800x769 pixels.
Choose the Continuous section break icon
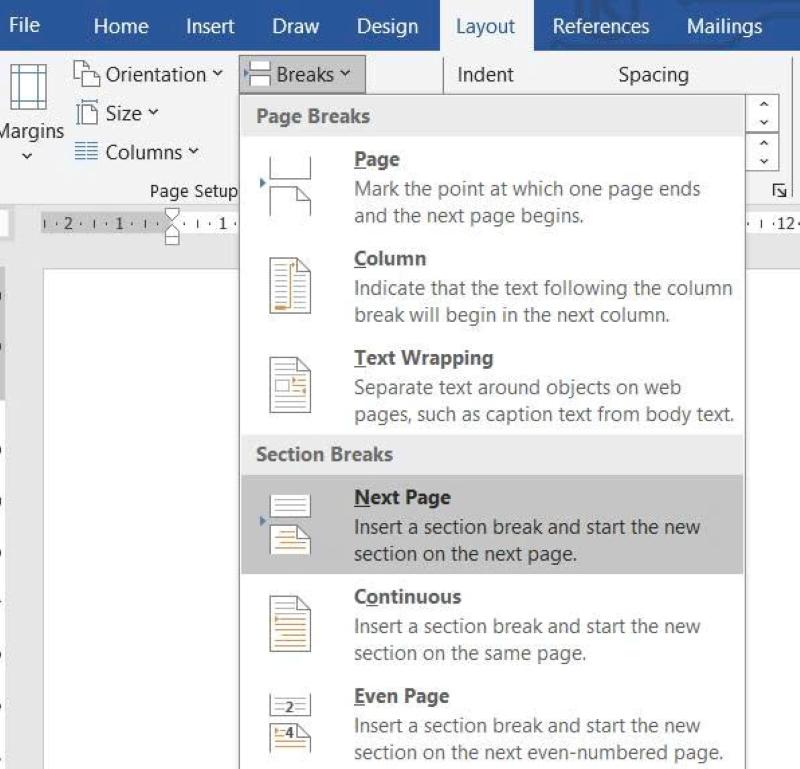pyautogui.click(x=290, y=624)
